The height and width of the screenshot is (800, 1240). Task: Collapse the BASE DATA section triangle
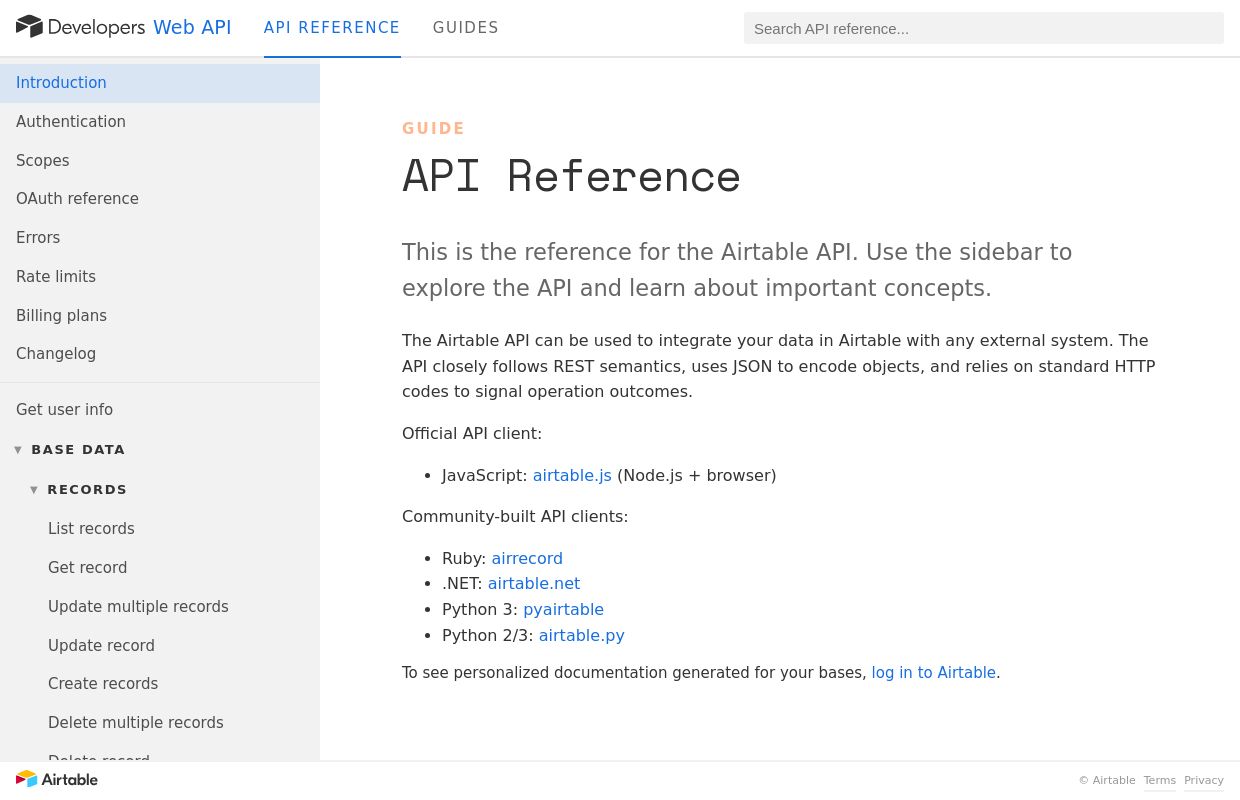point(18,450)
